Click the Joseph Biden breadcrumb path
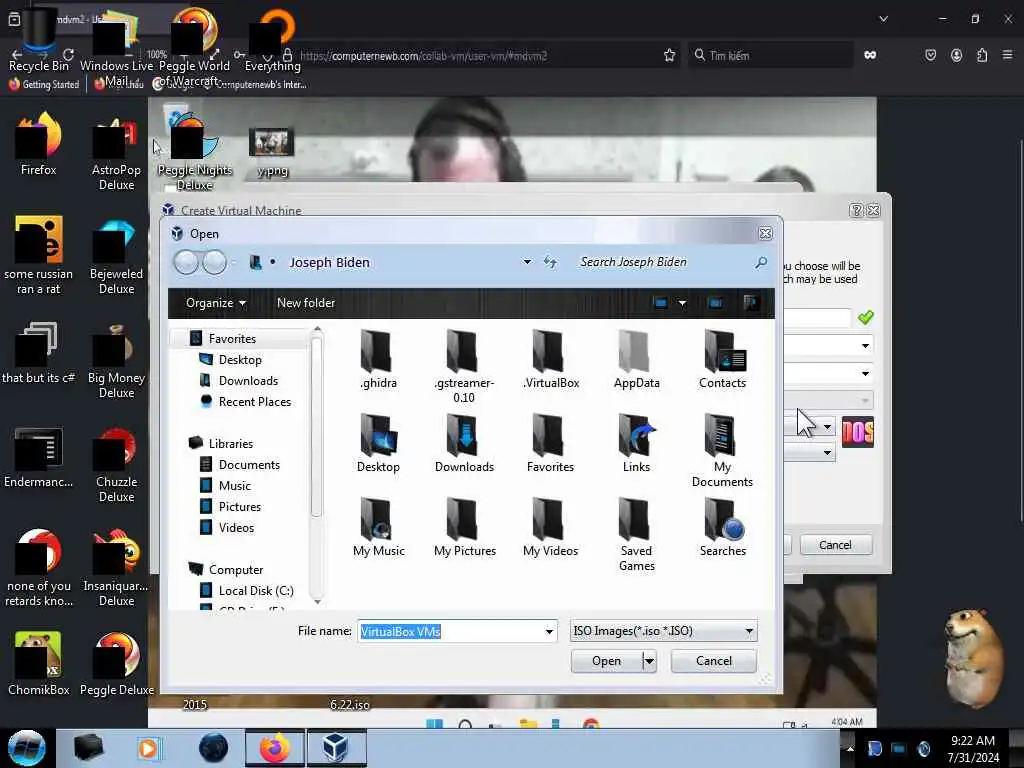Screen dimensions: 1024x768 coord(329,263)
